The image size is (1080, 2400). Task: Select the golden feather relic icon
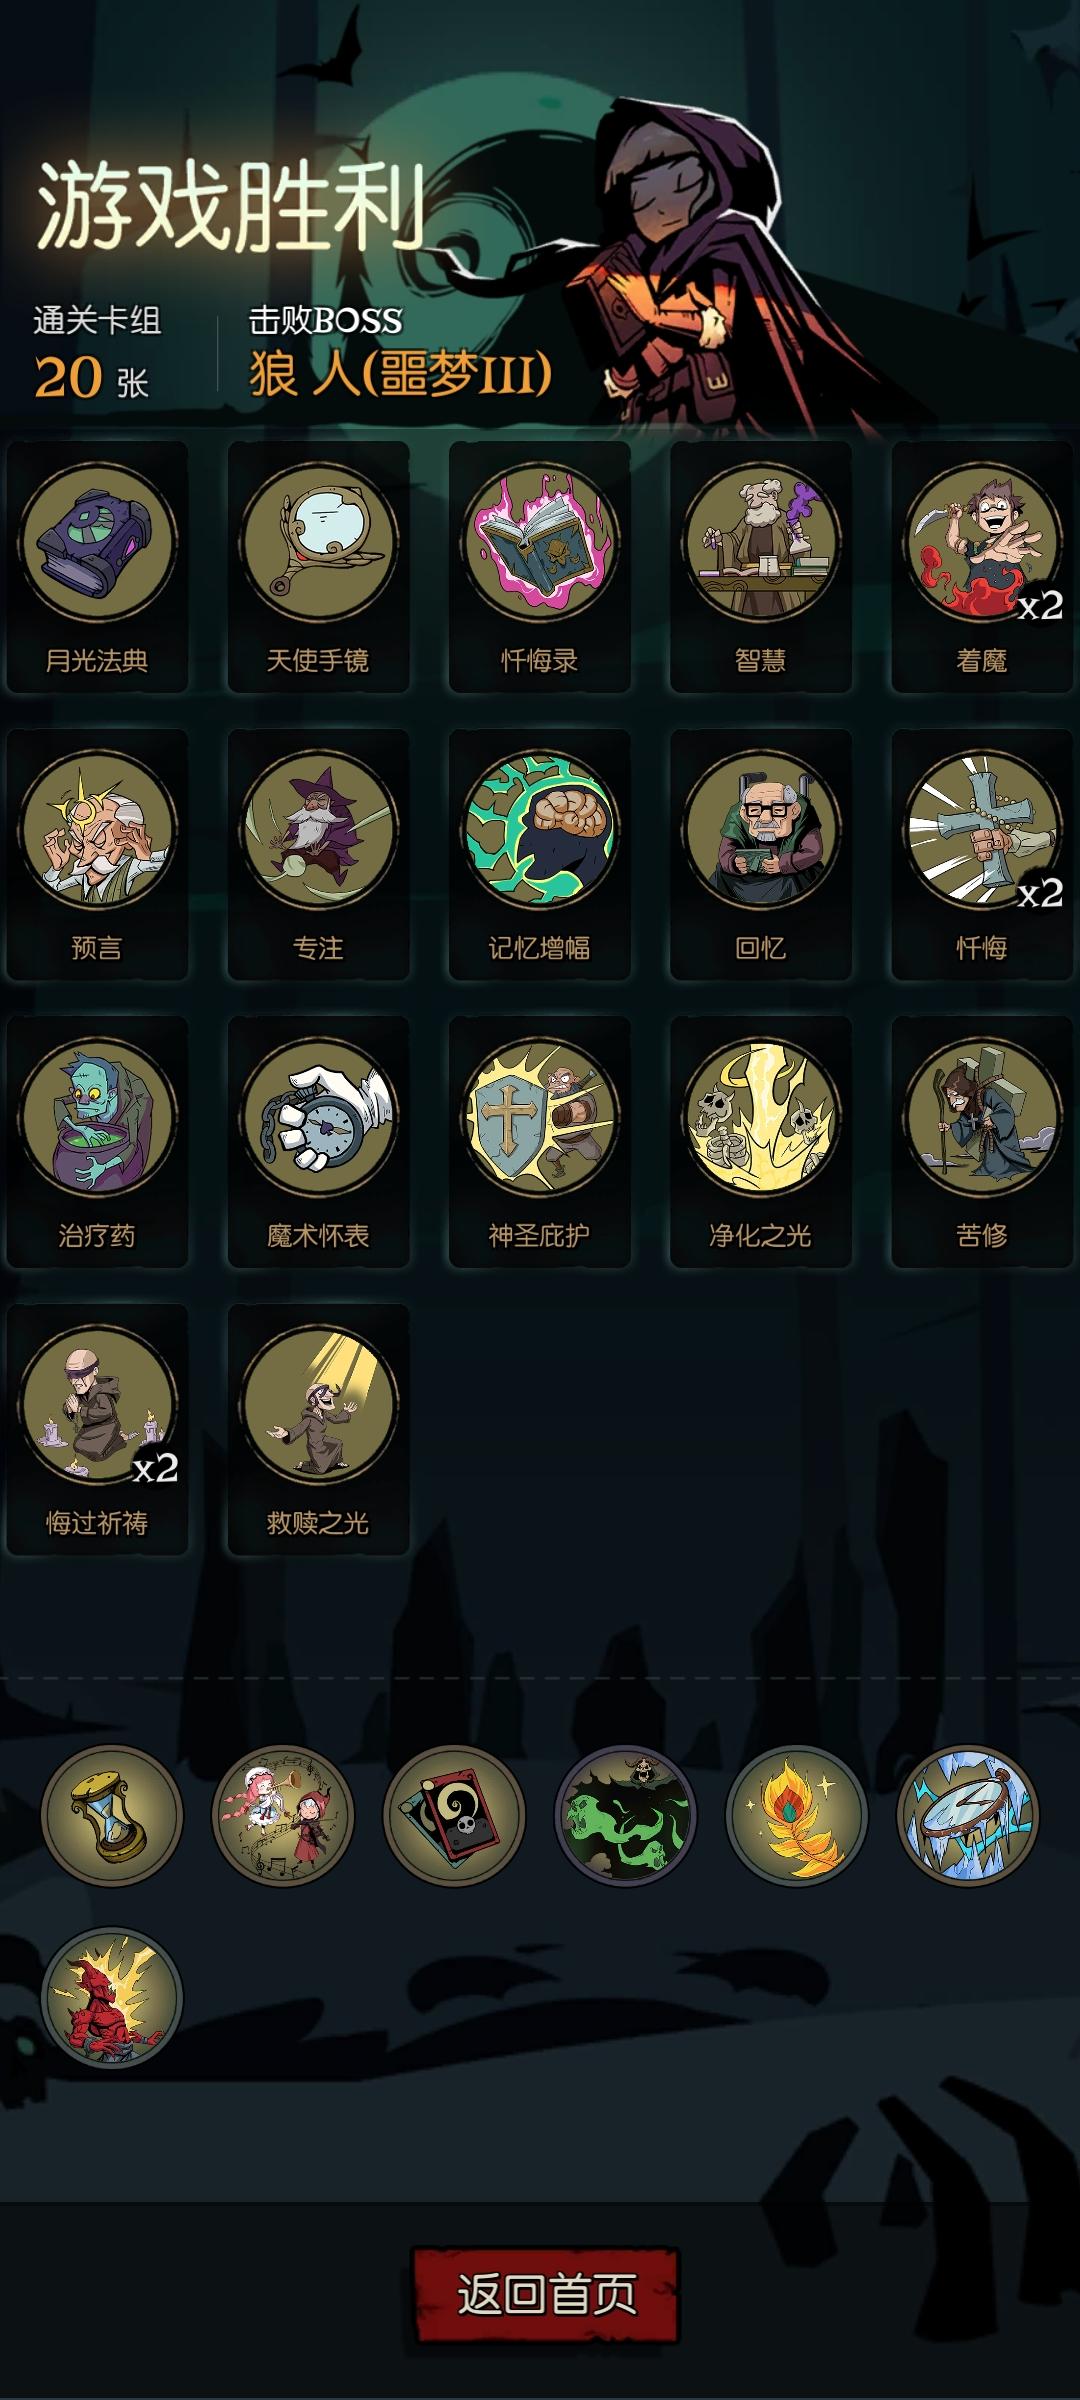click(x=797, y=1815)
